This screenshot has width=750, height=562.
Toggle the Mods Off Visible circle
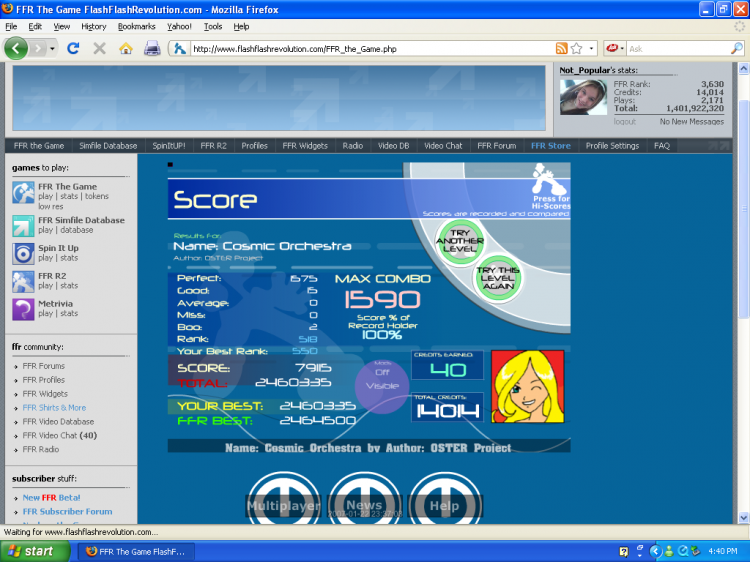tap(384, 386)
